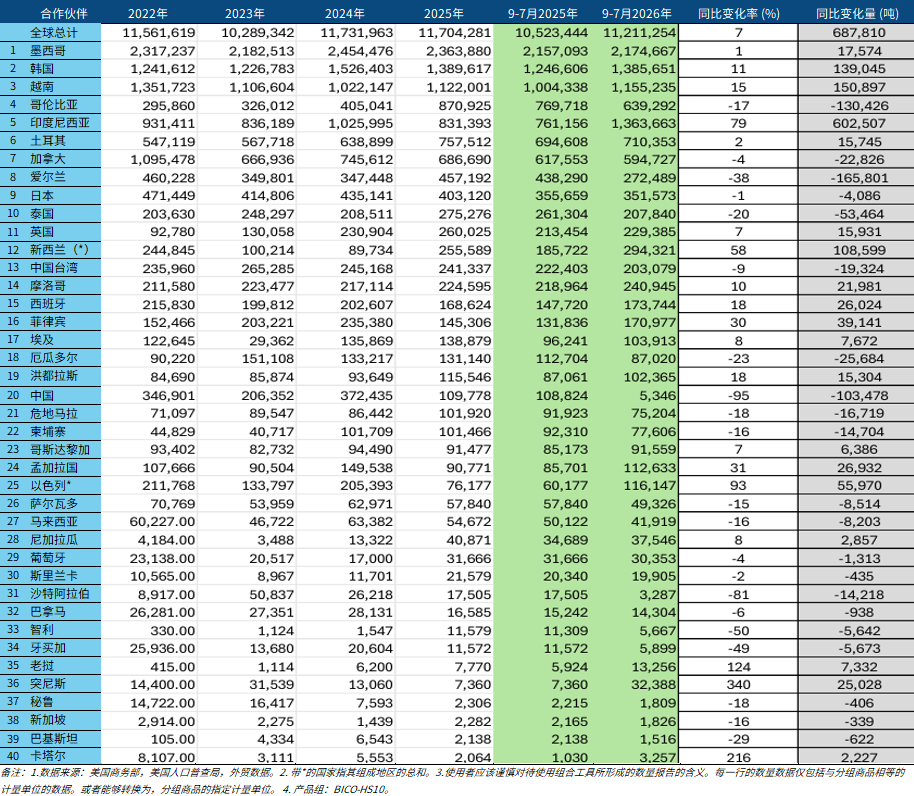Image resolution: width=914 pixels, height=796 pixels.
Task: Select the 马来西亚 row label
Action: tap(54, 522)
